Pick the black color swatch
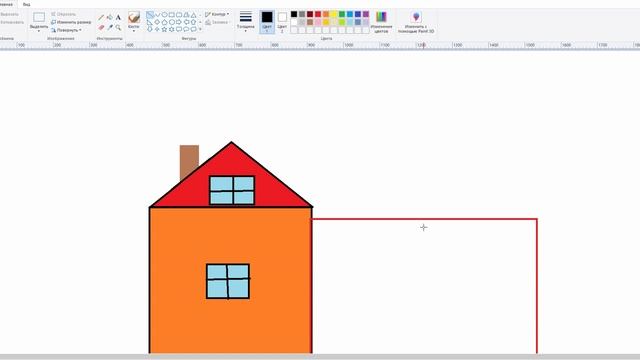This screenshot has width=640, height=360. click(294, 14)
